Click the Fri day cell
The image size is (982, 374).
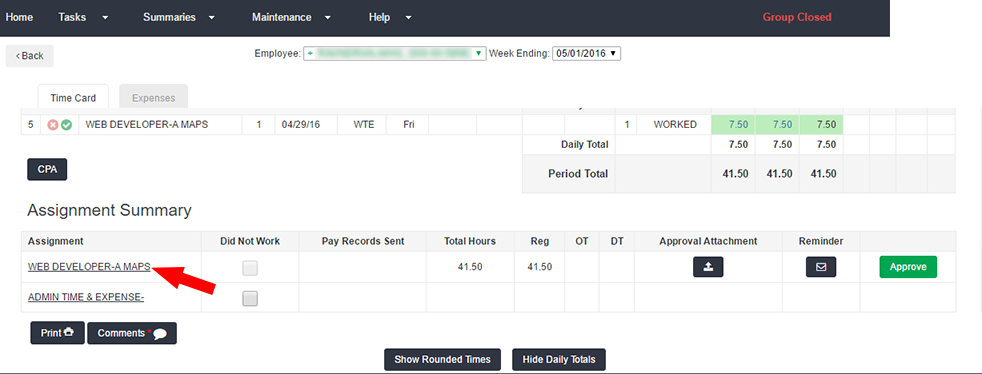click(407, 125)
